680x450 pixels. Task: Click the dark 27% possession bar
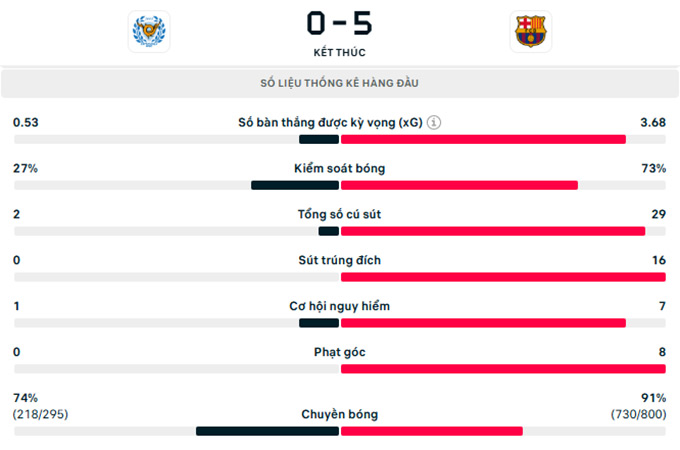click(295, 186)
